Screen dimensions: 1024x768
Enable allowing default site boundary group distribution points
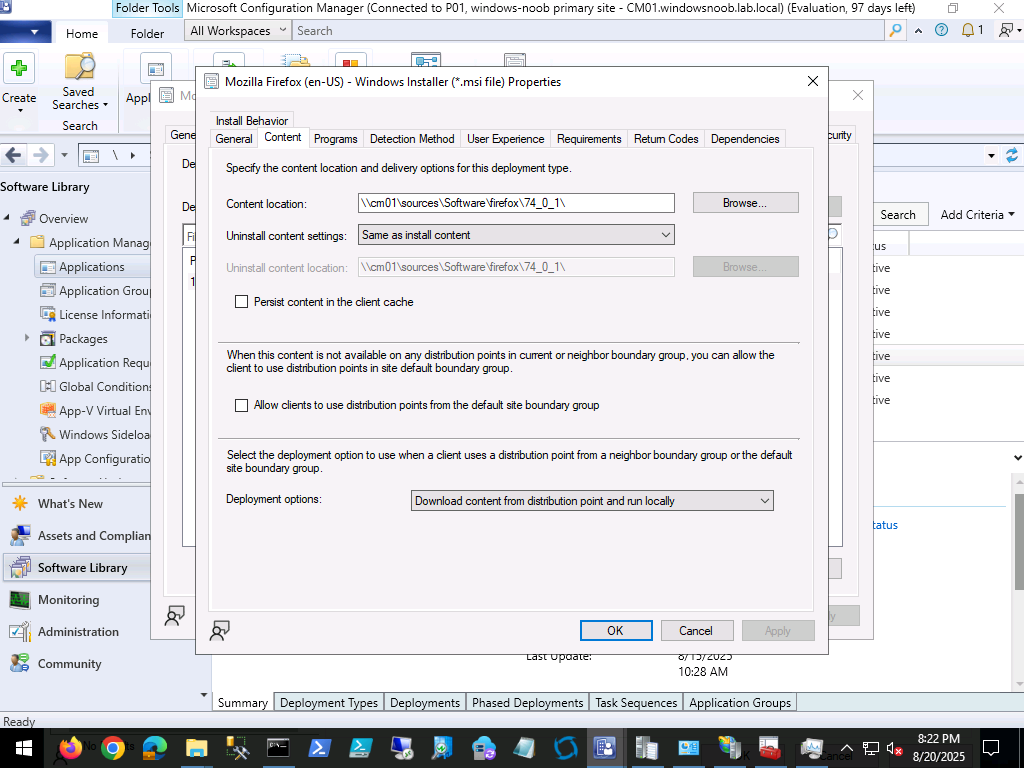[x=242, y=405]
